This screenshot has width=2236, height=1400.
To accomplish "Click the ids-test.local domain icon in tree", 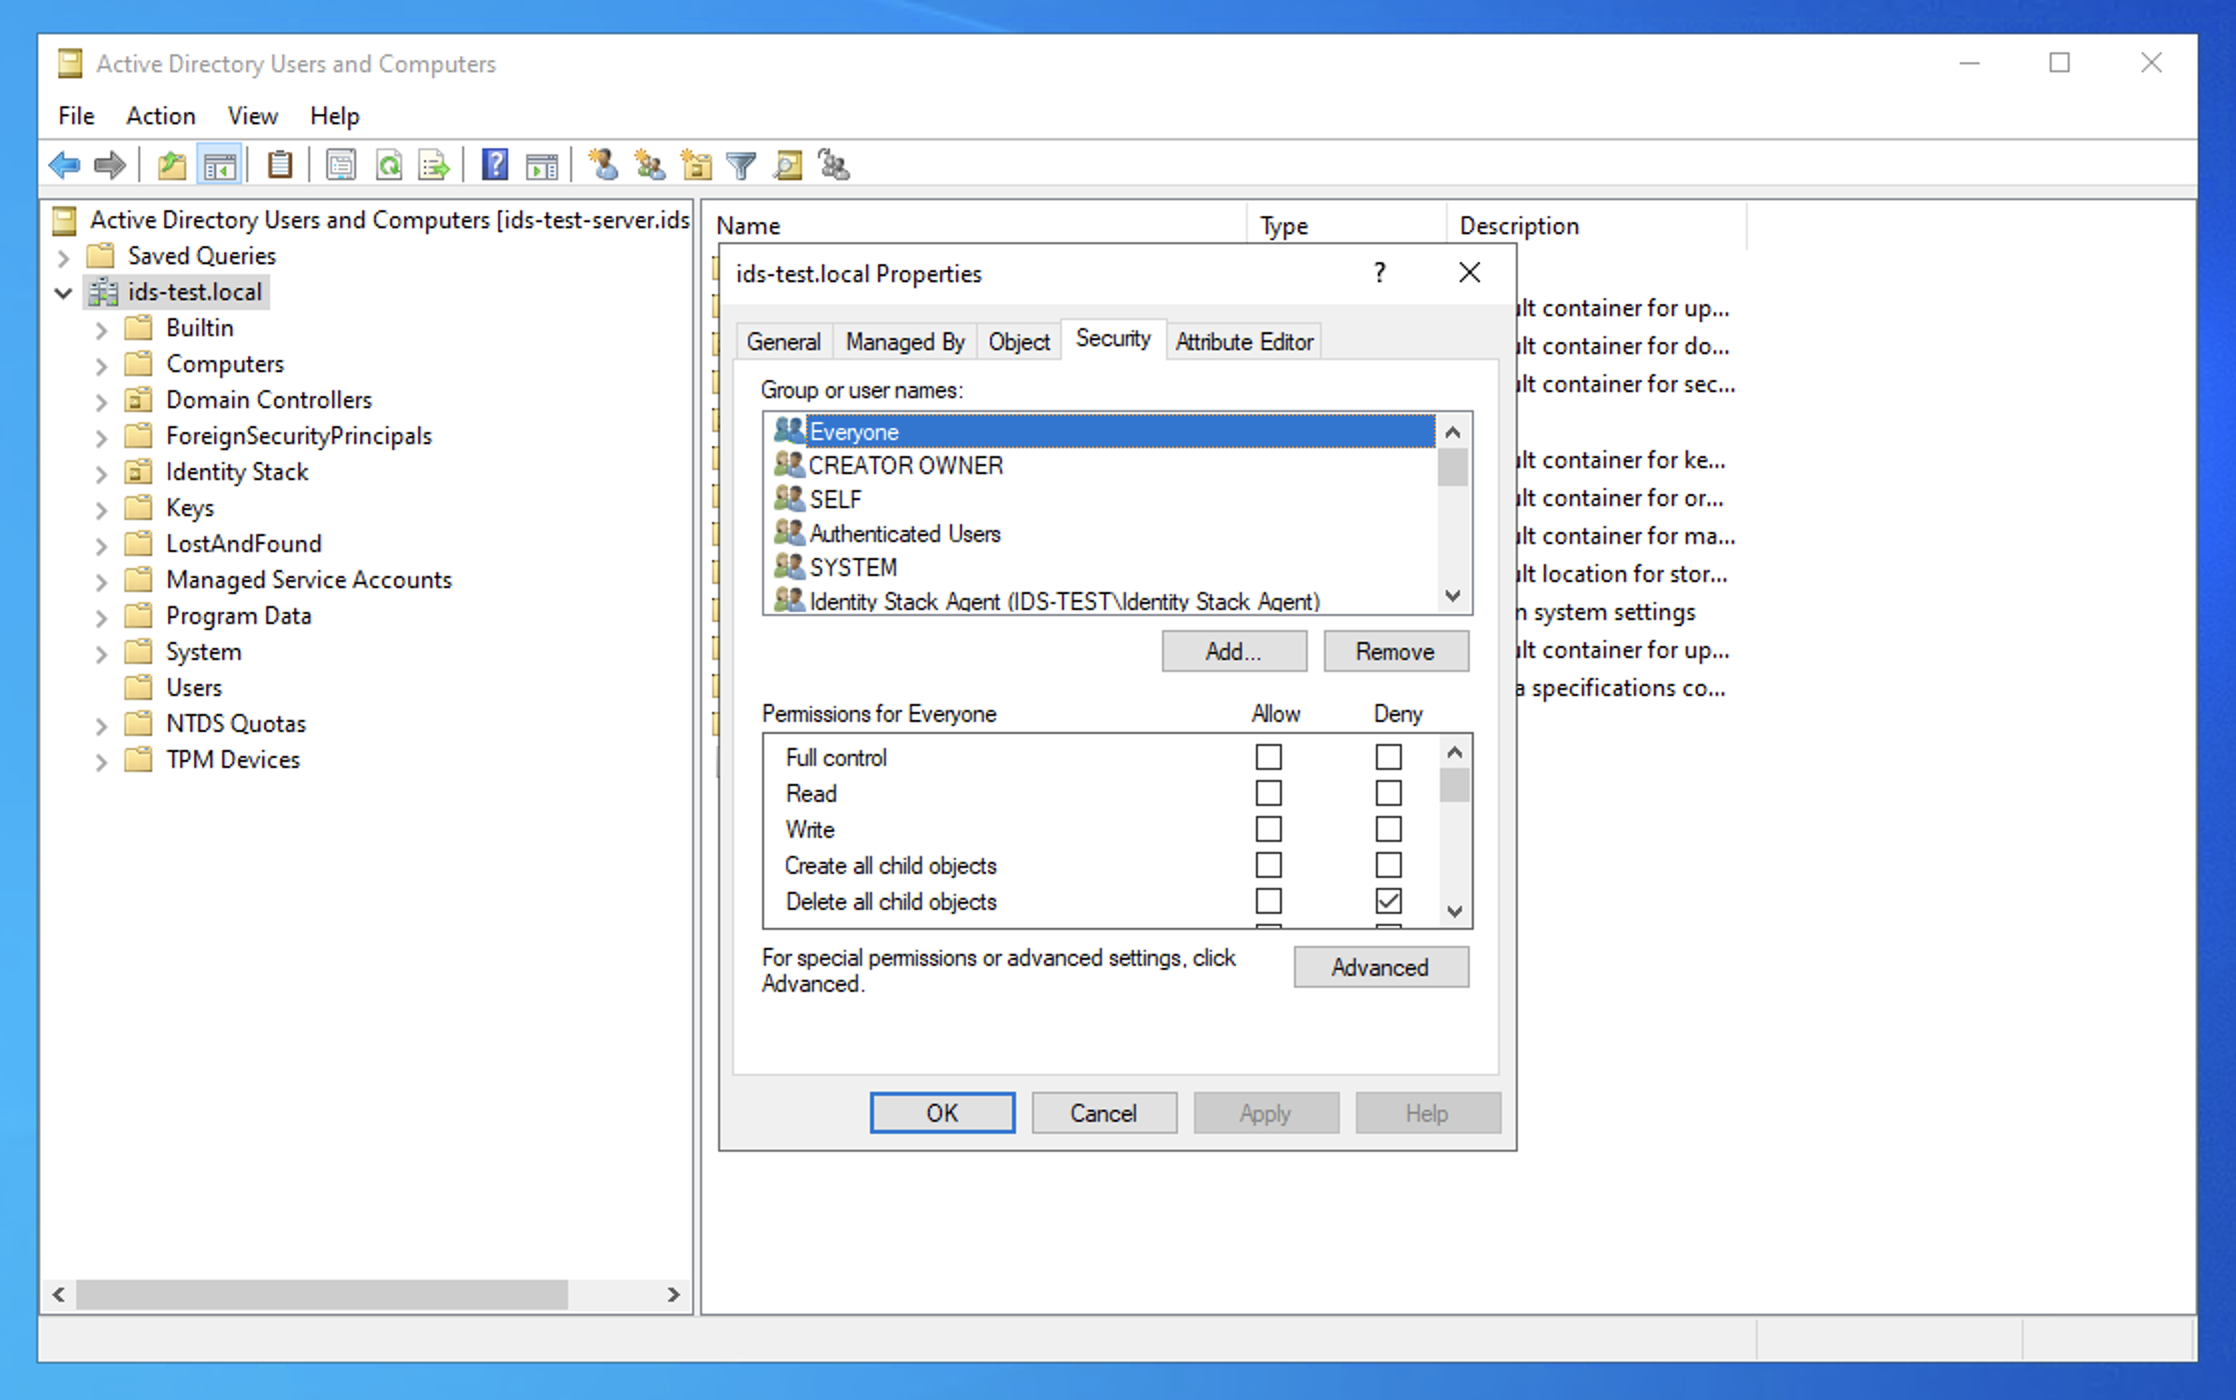I will [103, 292].
